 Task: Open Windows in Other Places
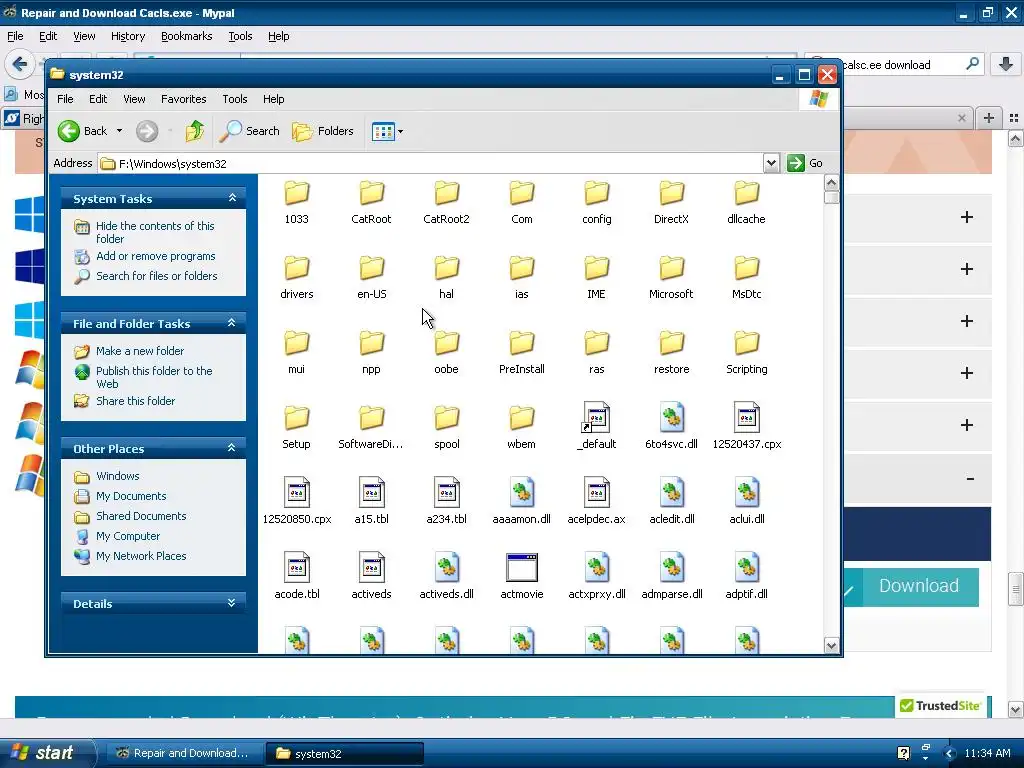(x=118, y=476)
